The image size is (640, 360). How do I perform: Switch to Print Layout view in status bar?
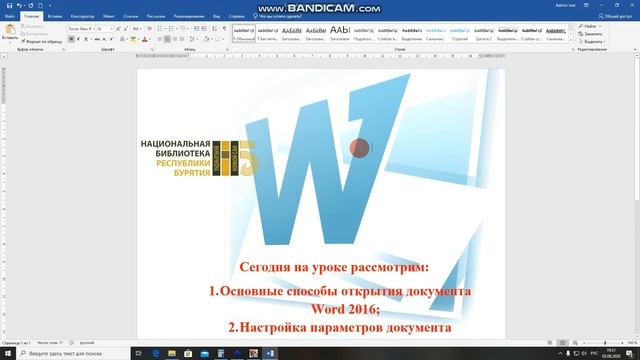[x=562, y=343]
